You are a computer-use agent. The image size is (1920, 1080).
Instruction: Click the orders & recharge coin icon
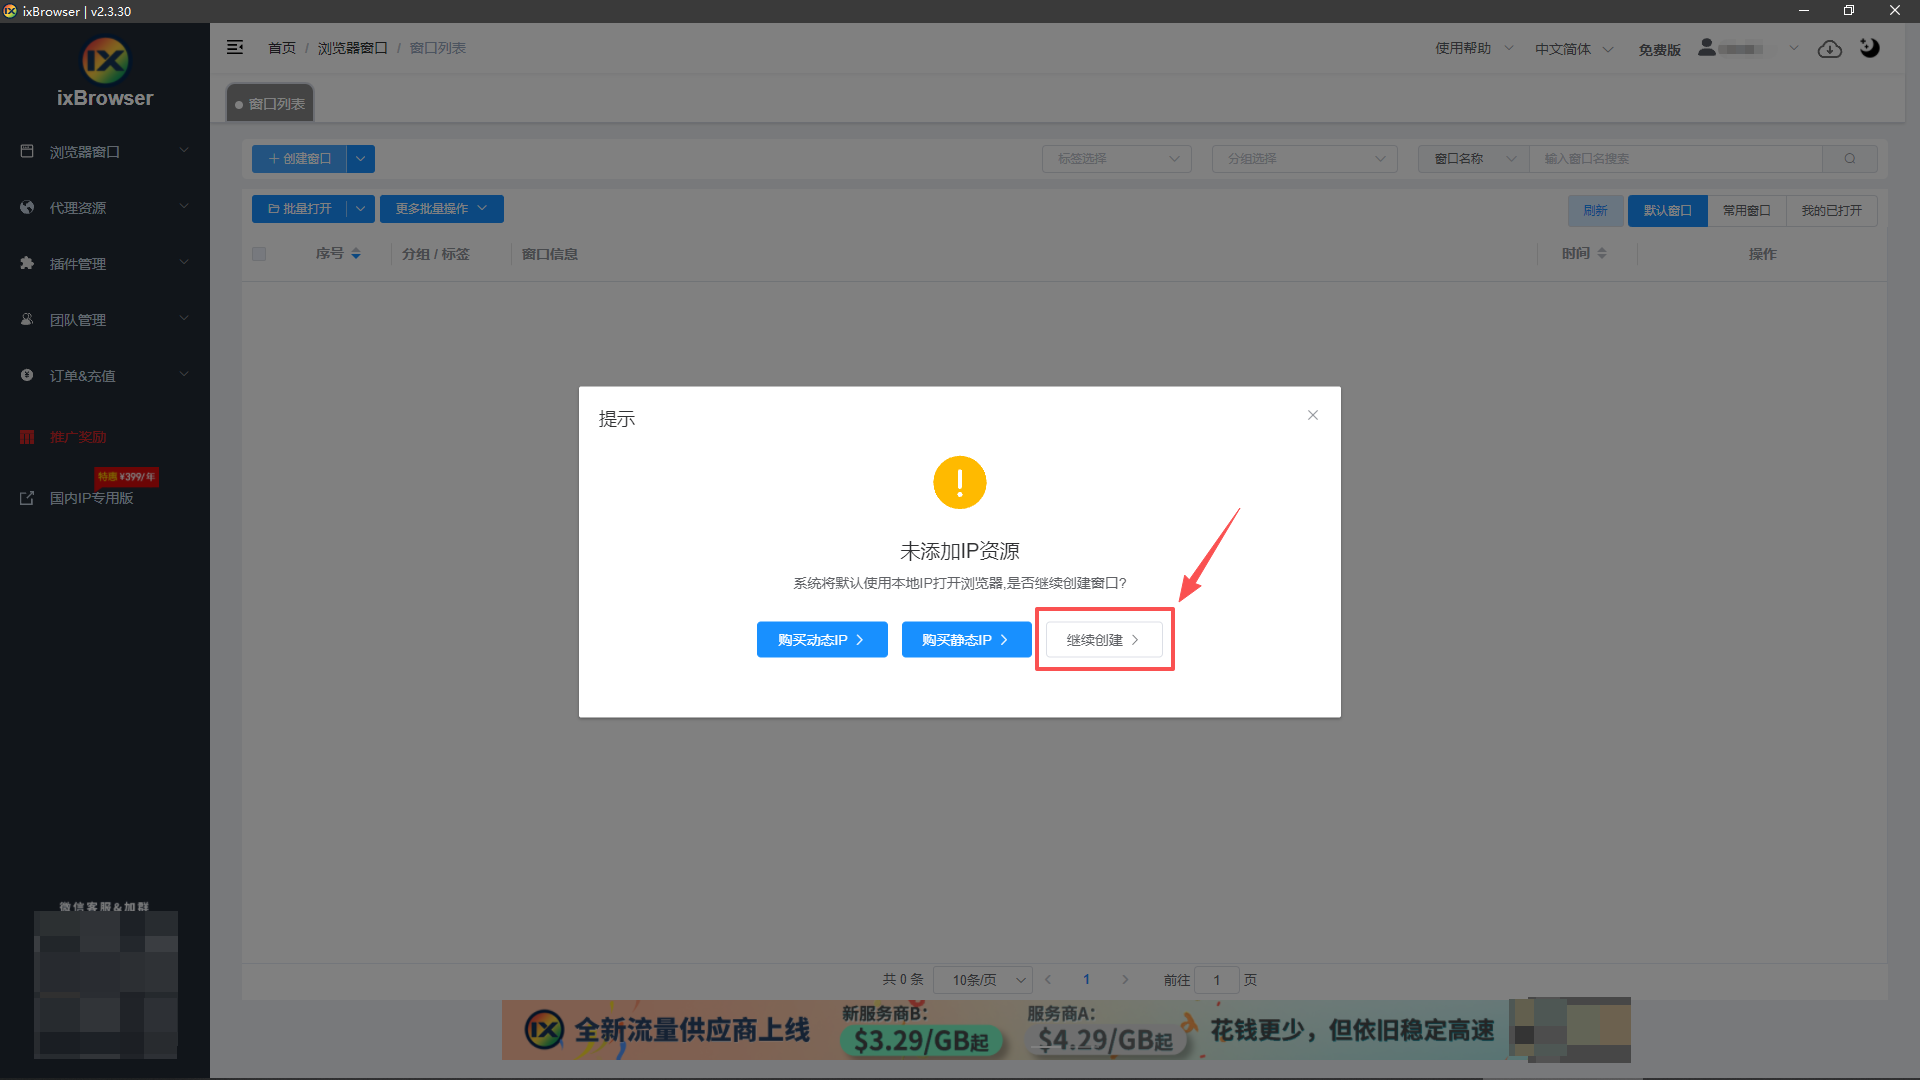pos(27,375)
